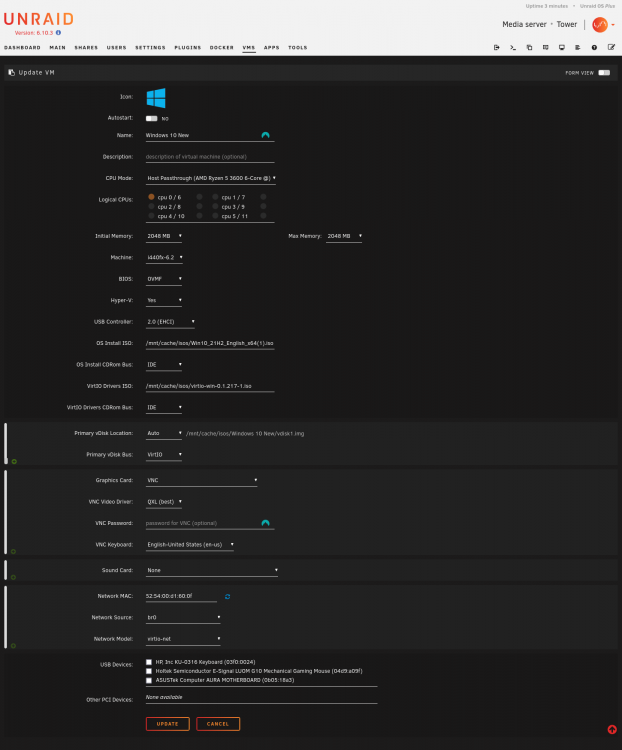Click the green add icon under Sound Card
This screenshot has width=622, height=750.
(x=13, y=577)
